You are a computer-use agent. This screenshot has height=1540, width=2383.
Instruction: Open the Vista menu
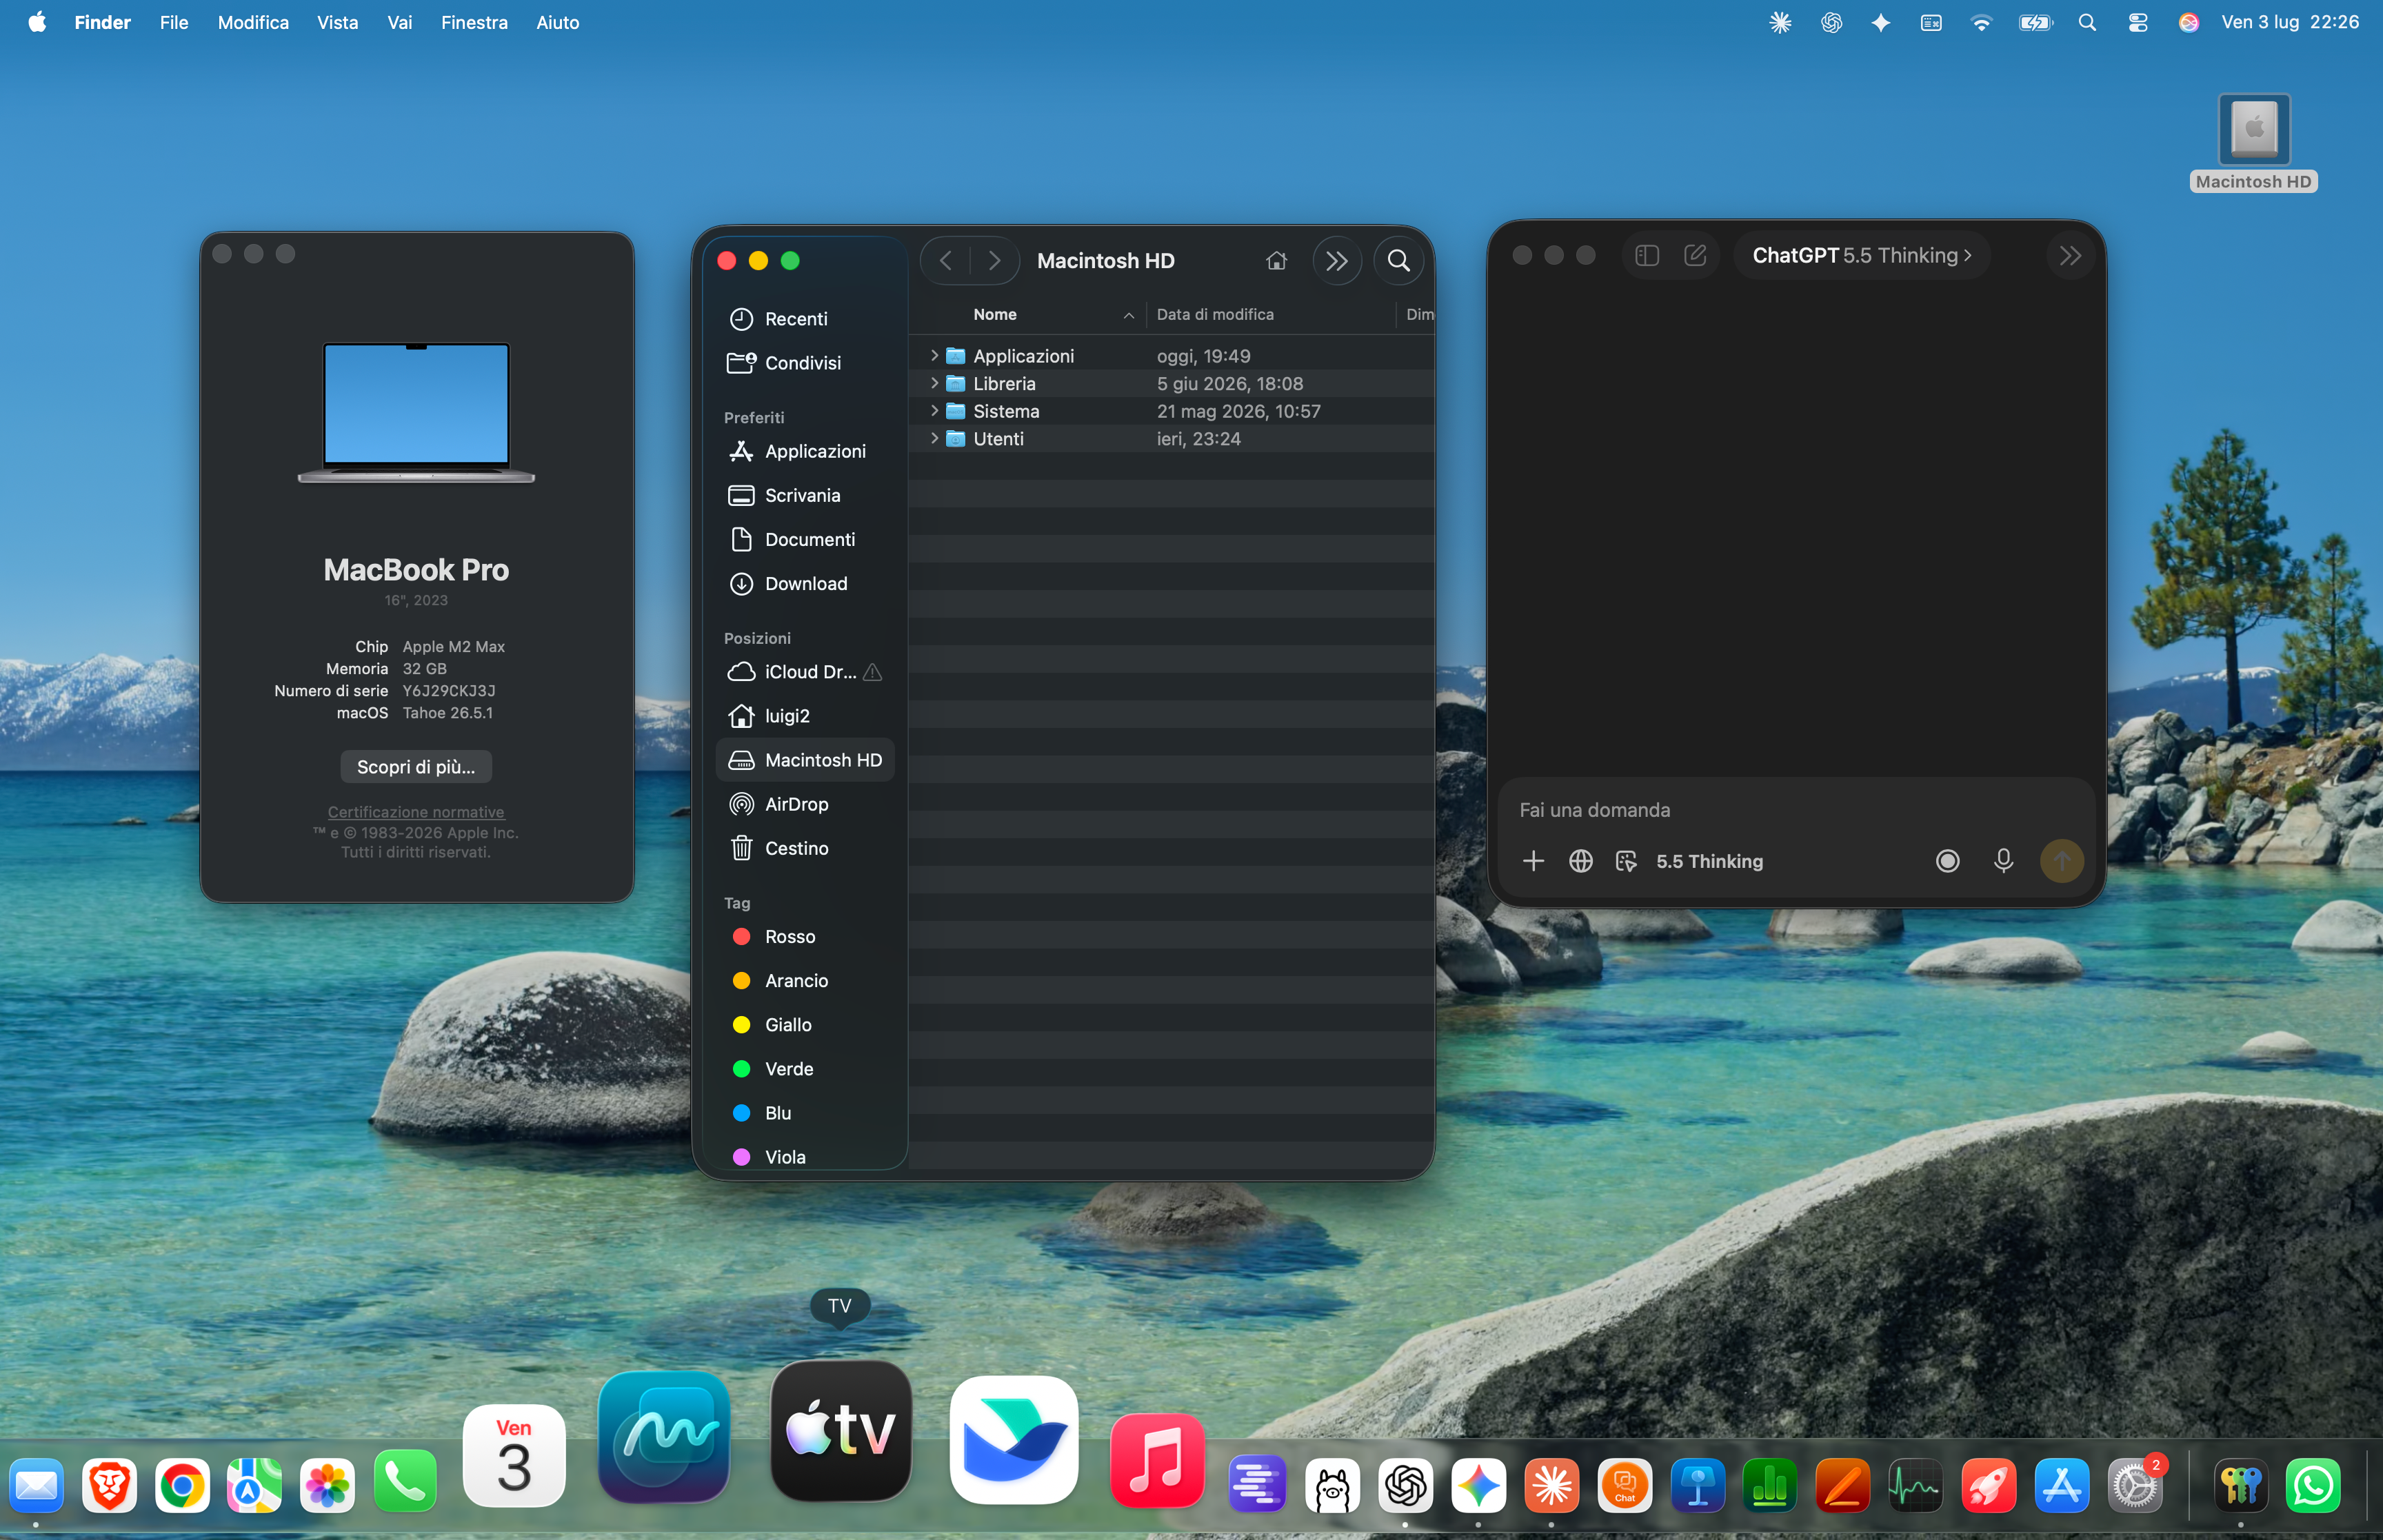point(337,22)
